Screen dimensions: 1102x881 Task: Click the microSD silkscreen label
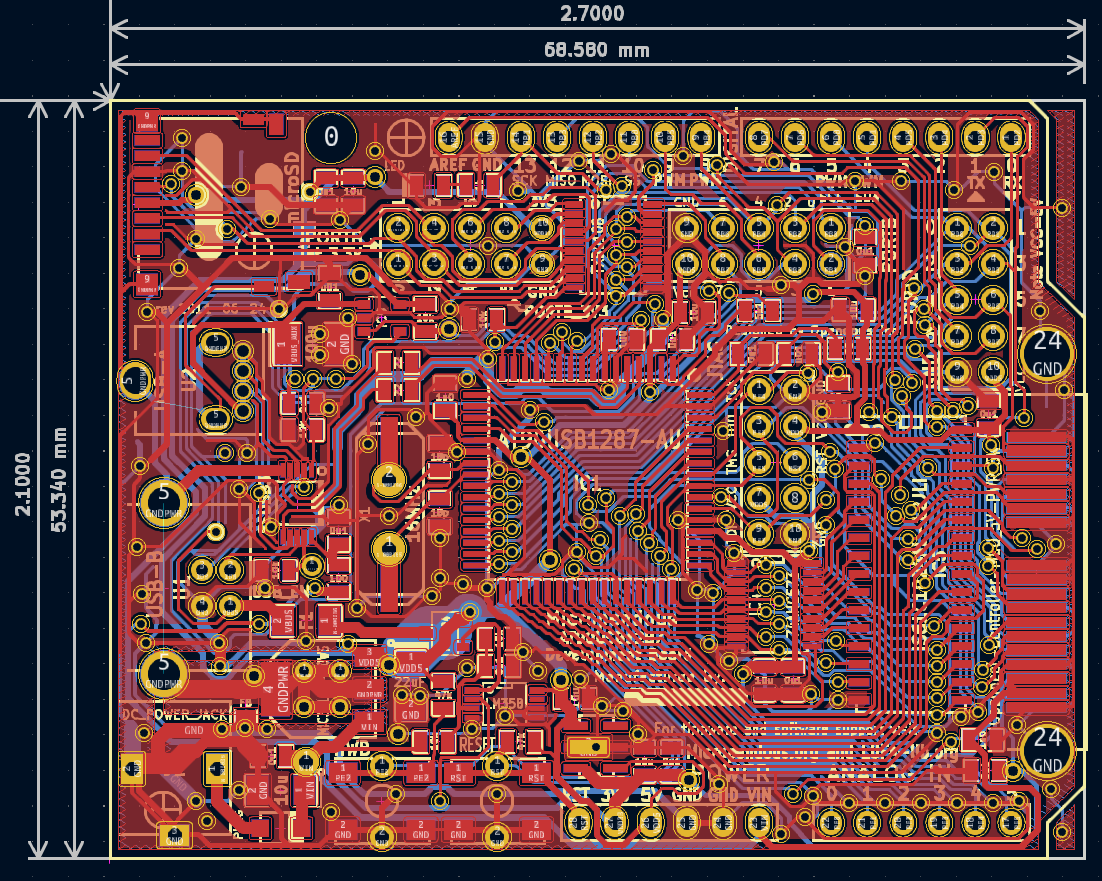click(292, 188)
